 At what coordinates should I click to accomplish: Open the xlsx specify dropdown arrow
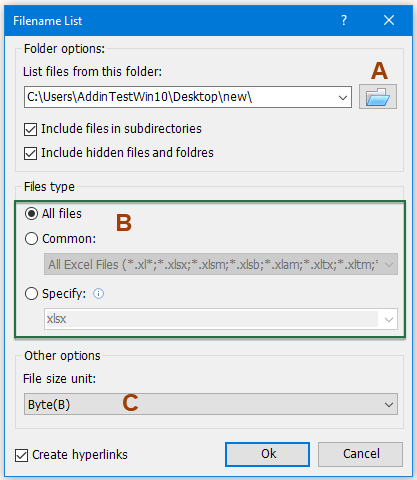(x=388, y=319)
